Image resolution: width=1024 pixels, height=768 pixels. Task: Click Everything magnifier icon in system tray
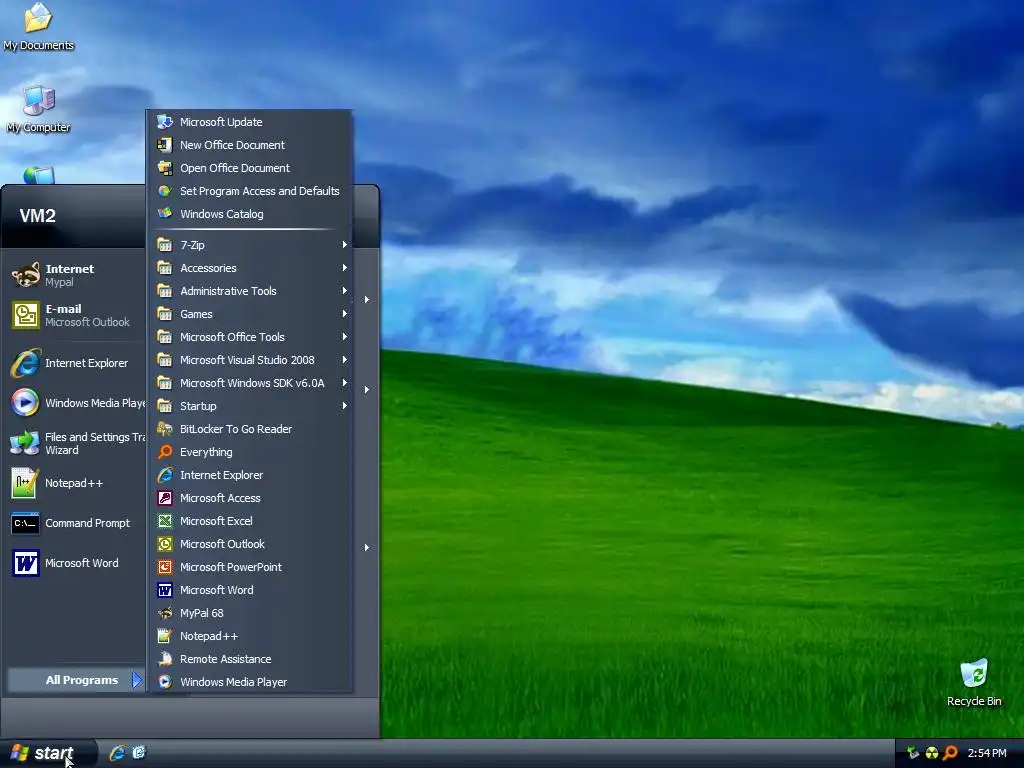[x=951, y=753]
